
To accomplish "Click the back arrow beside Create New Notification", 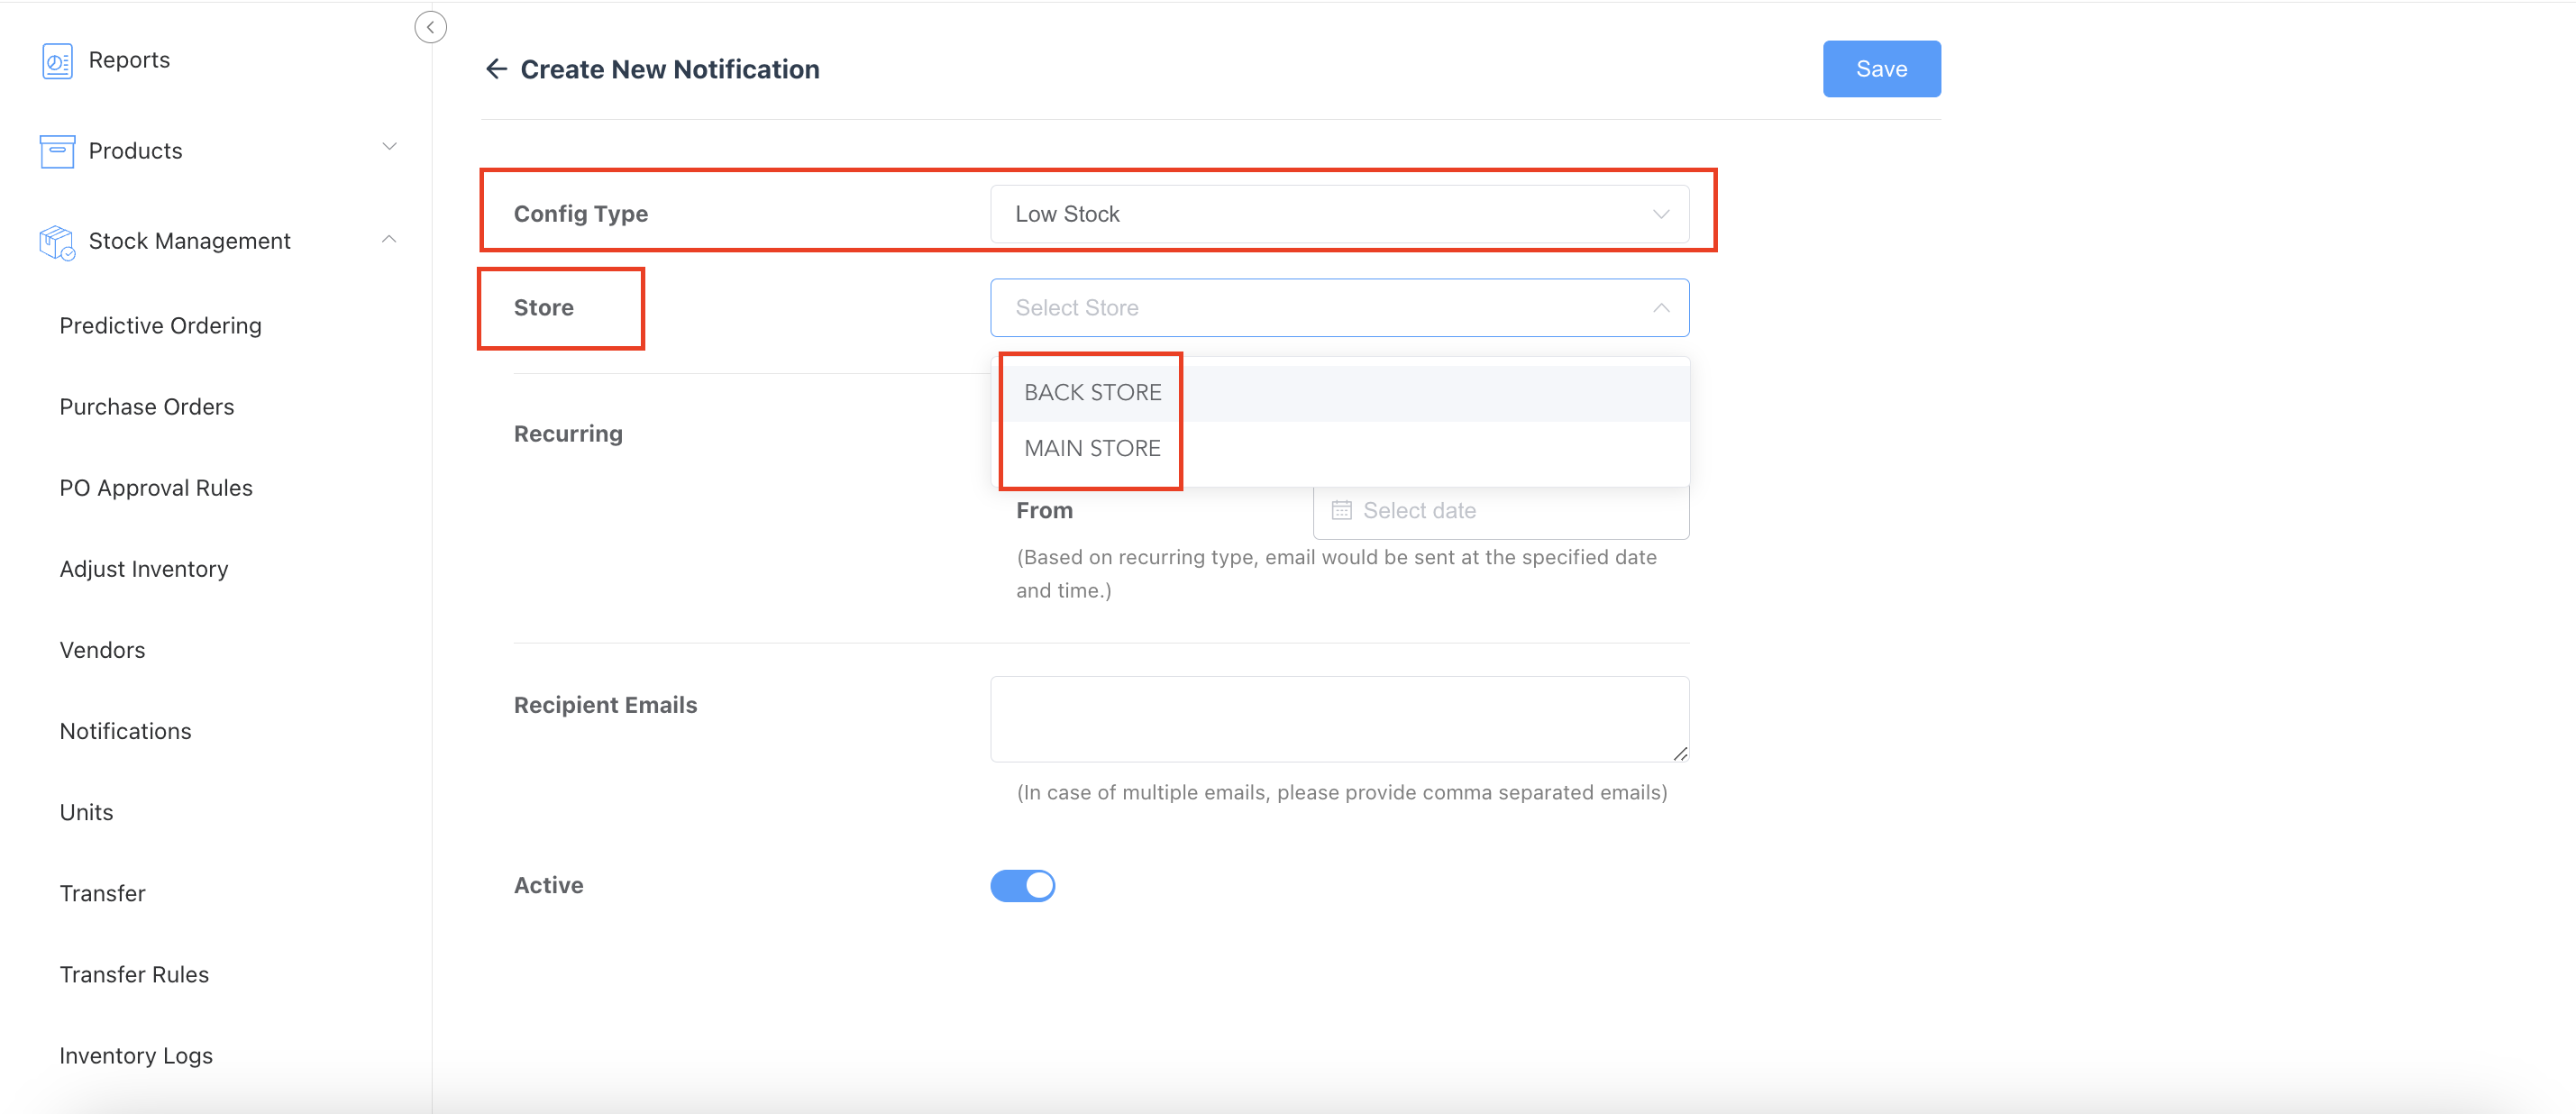I will pos(496,69).
